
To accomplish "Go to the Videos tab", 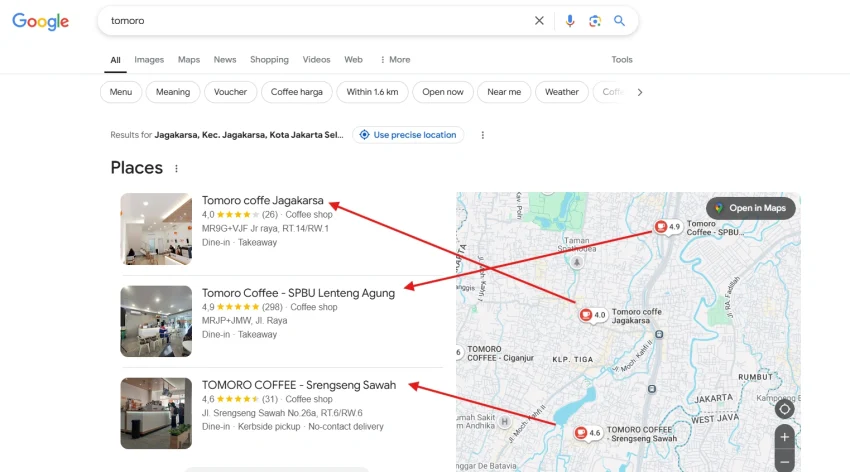I will (317, 60).
